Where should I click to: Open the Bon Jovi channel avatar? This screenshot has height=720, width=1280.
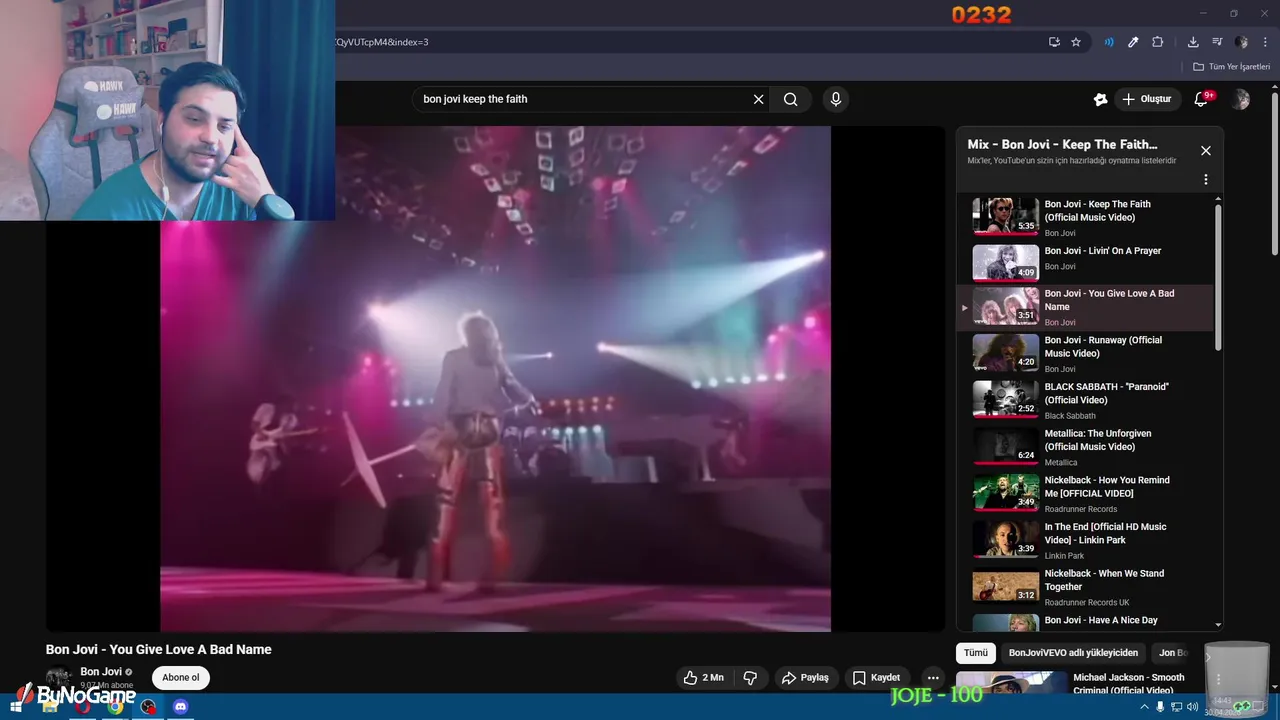(59, 678)
